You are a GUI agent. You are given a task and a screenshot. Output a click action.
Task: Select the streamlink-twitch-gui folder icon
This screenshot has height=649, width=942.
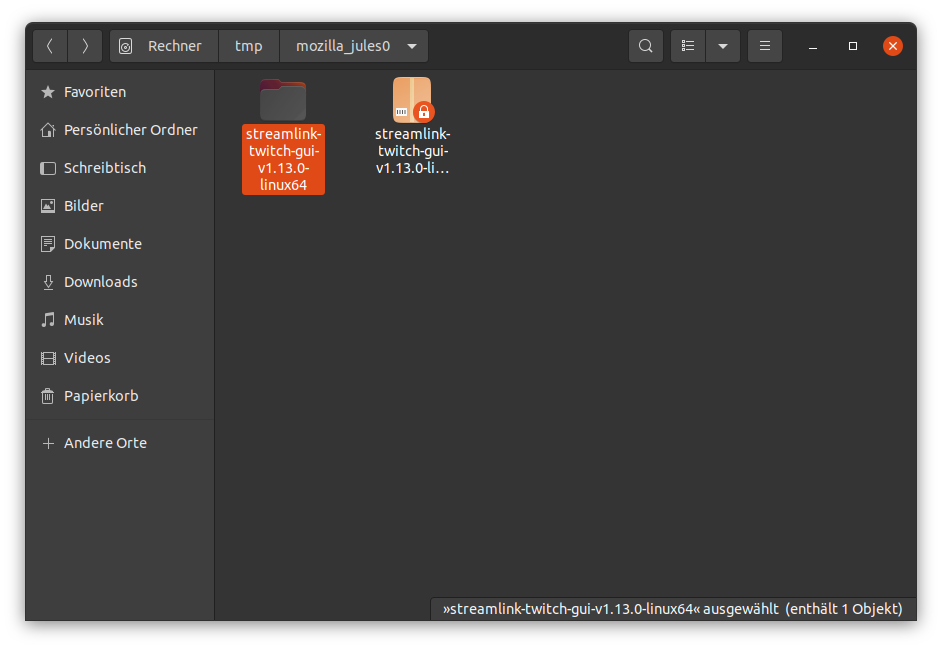[x=283, y=100]
